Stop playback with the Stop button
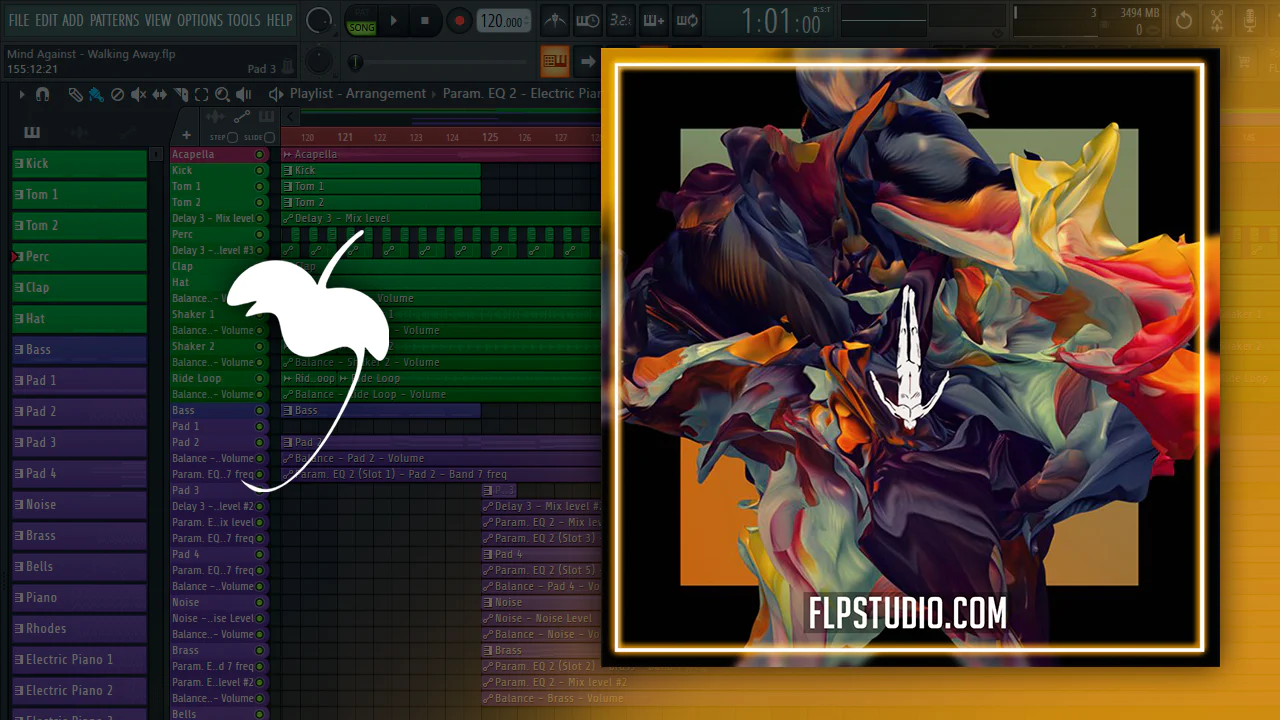This screenshot has height=720, width=1280. click(x=425, y=20)
